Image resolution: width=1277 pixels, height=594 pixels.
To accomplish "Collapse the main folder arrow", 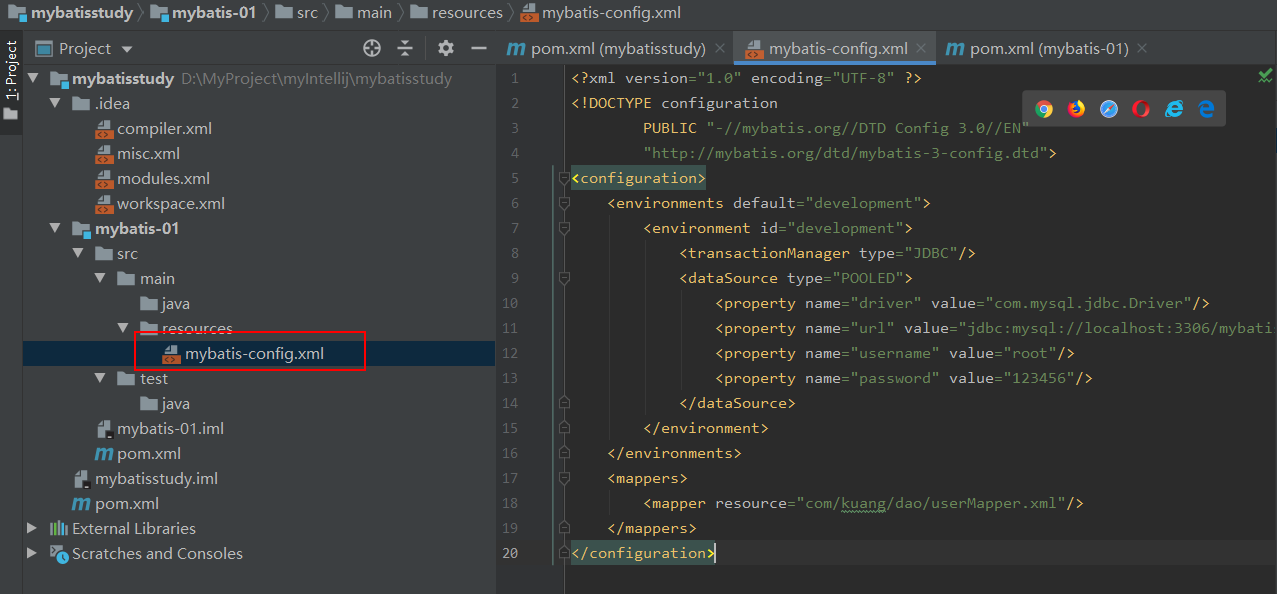I will coord(100,278).
